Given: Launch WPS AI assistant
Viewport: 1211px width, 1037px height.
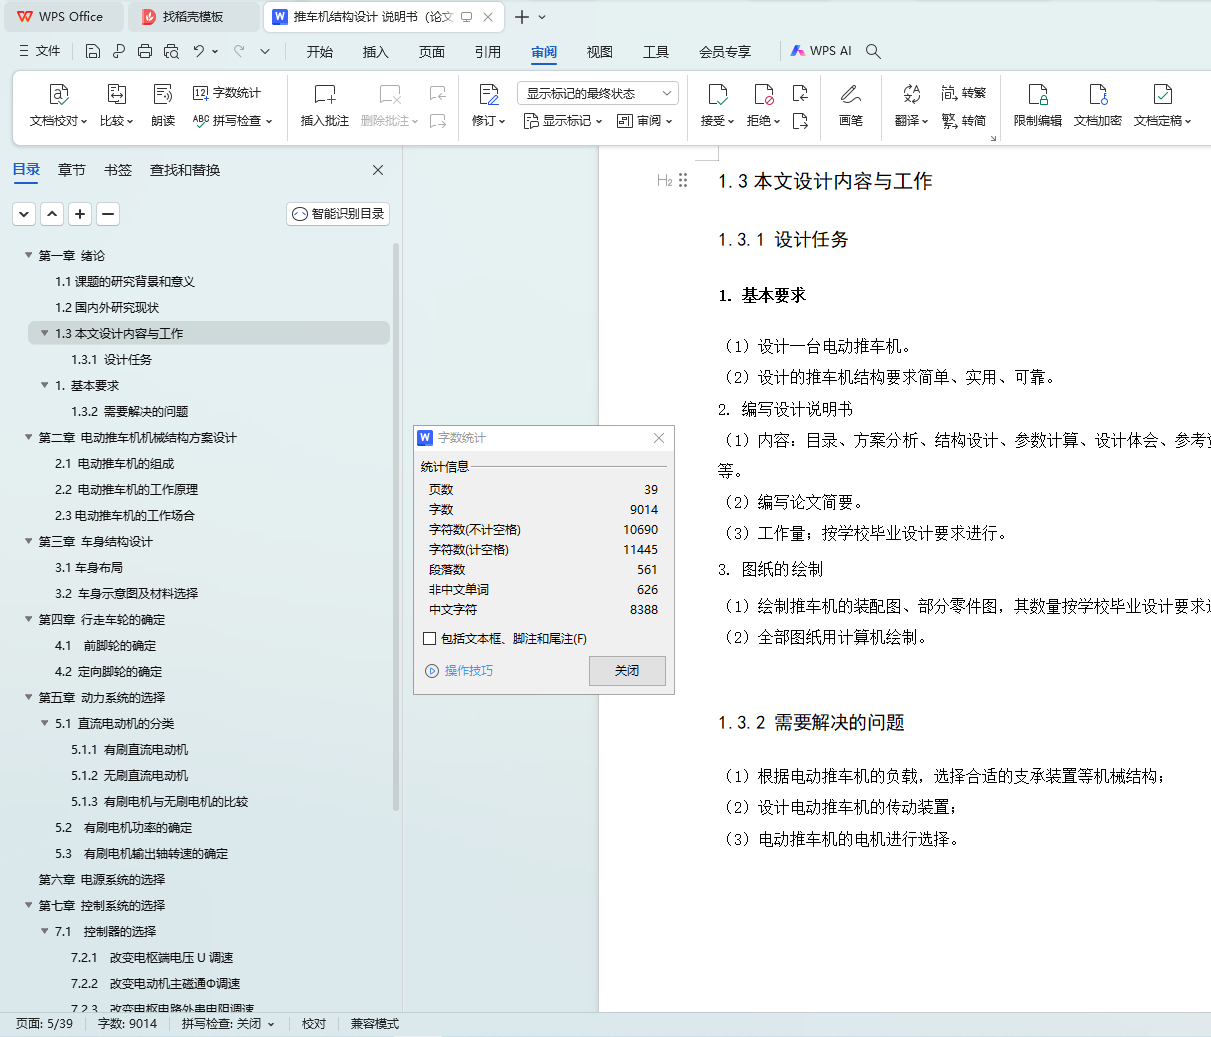Looking at the screenshot, I should (821, 51).
